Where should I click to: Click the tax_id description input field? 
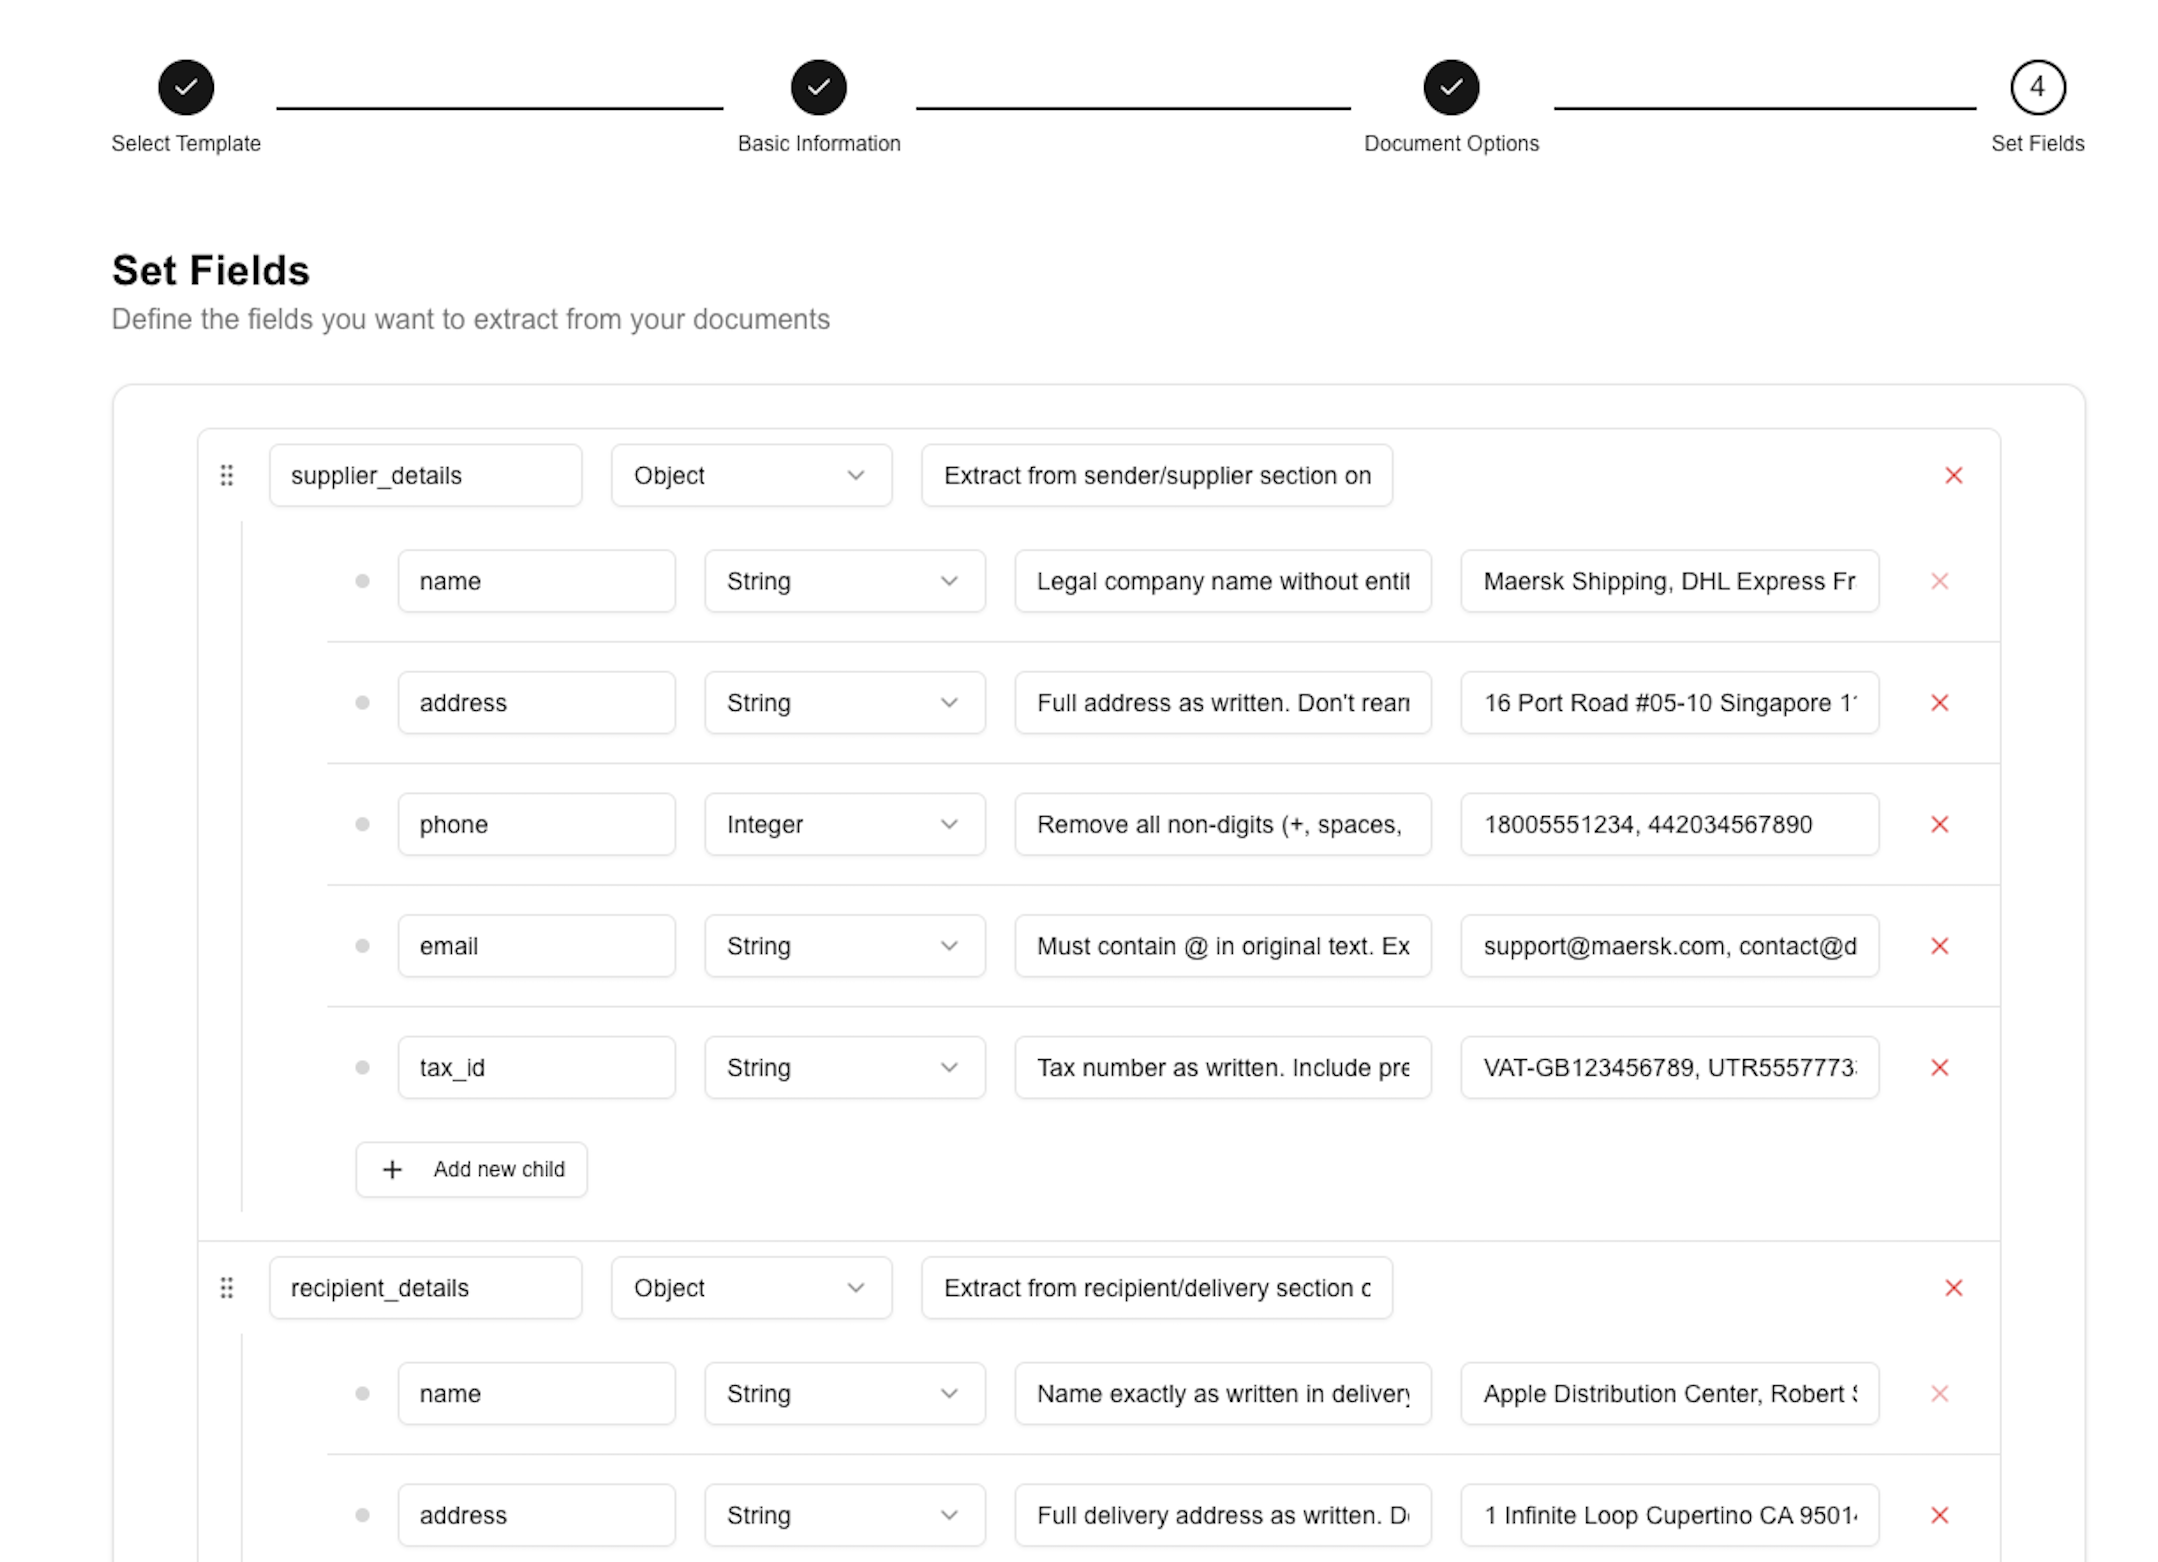coord(1225,1068)
